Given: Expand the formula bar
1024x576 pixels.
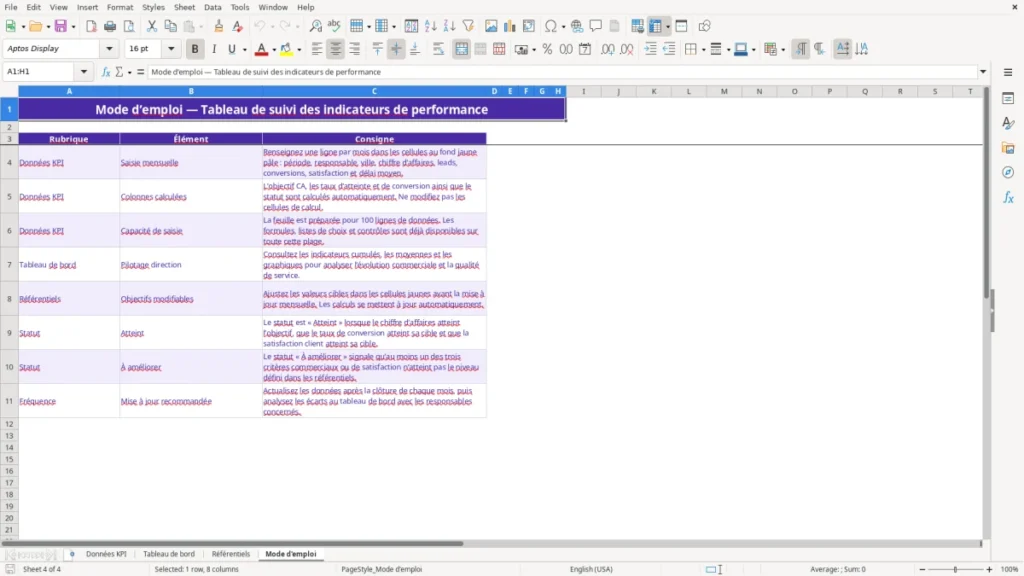Looking at the screenshot, I should [x=983, y=72].
